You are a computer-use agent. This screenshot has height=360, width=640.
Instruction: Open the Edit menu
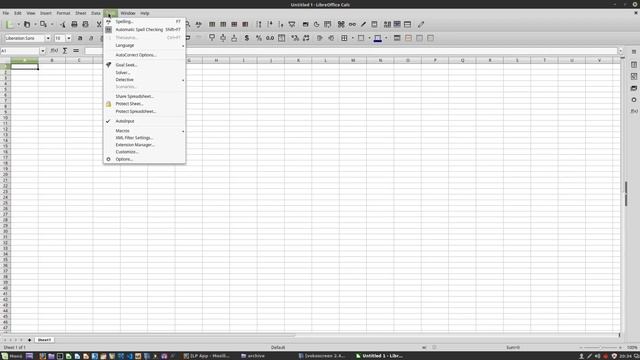18,13
